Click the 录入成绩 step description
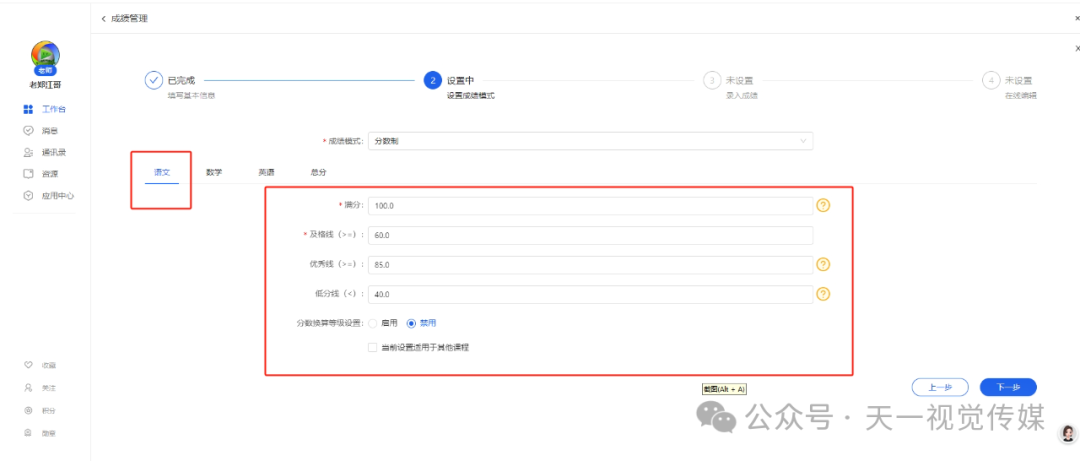Screen dimensions: 1080x461 (742, 96)
